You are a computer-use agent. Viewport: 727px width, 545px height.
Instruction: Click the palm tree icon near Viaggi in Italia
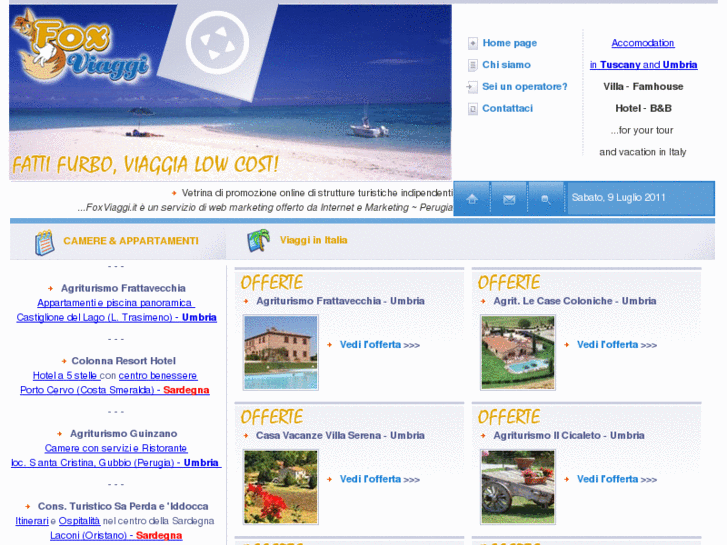(258, 240)
